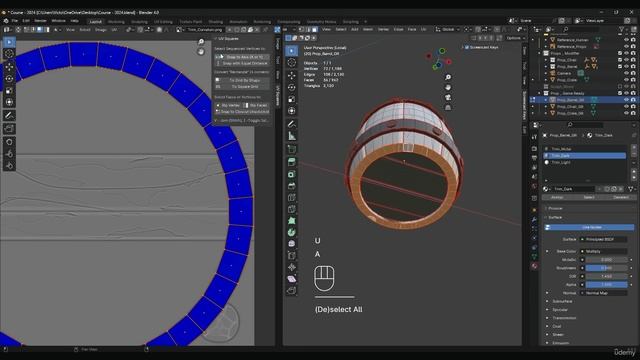The height and width of the screenshot is (360, 640).
Task: Select the Trim_Light material slot
Action: 584,162
